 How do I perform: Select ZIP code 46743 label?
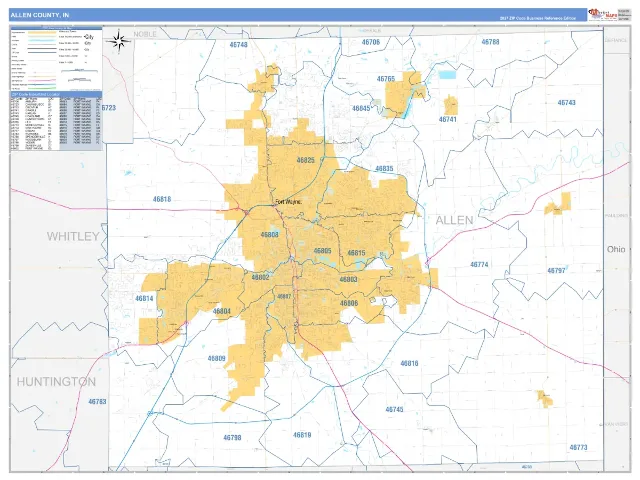[567, 102]
